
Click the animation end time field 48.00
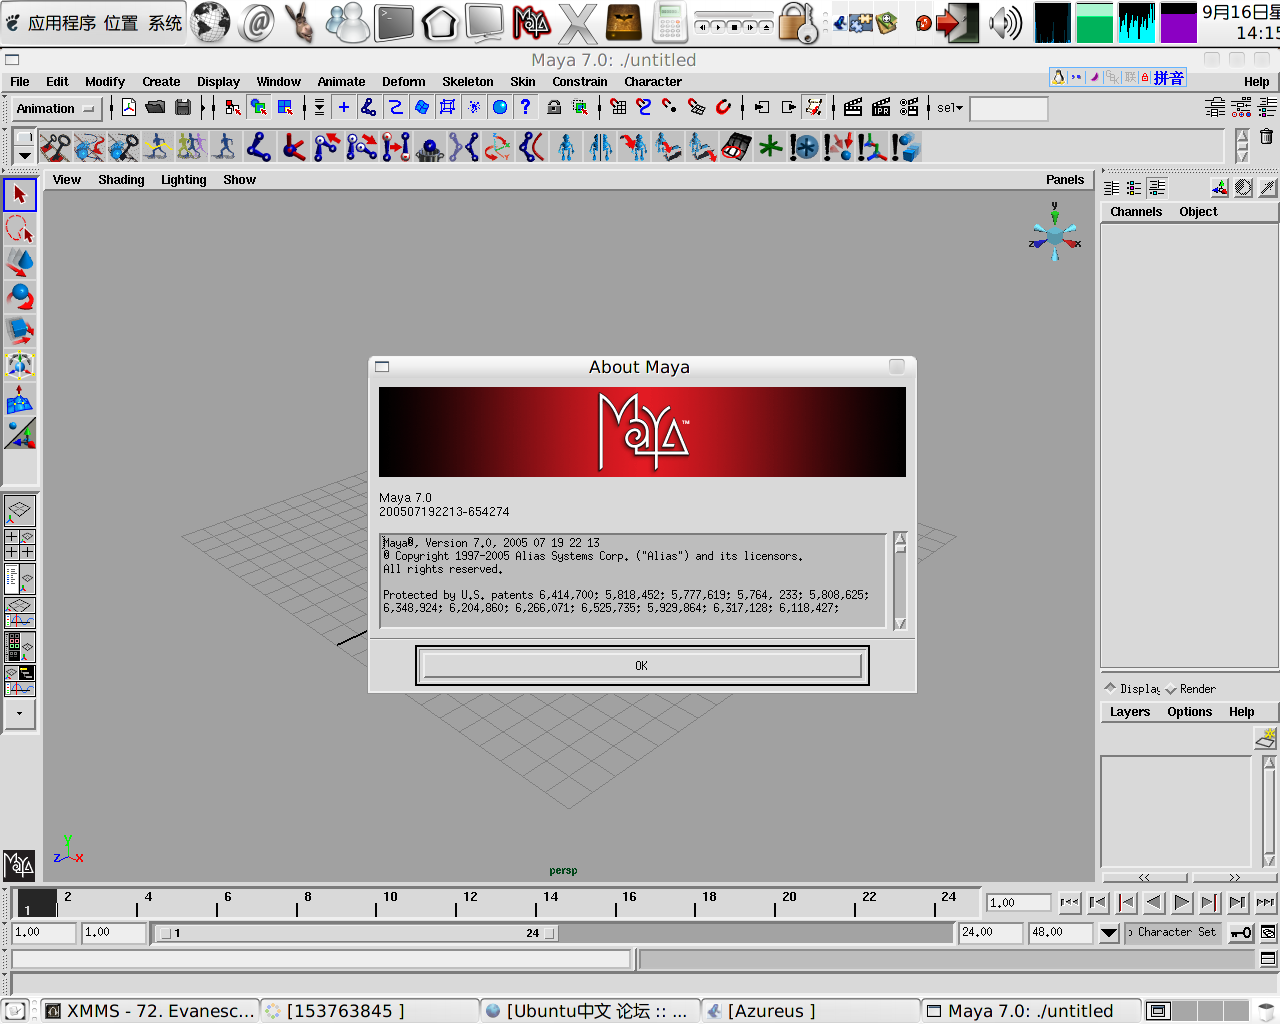1061,932
